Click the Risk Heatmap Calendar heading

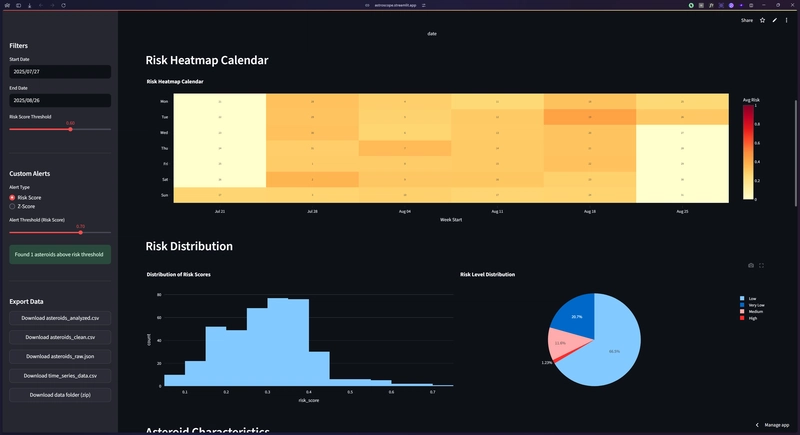click(x=207, y=60)
